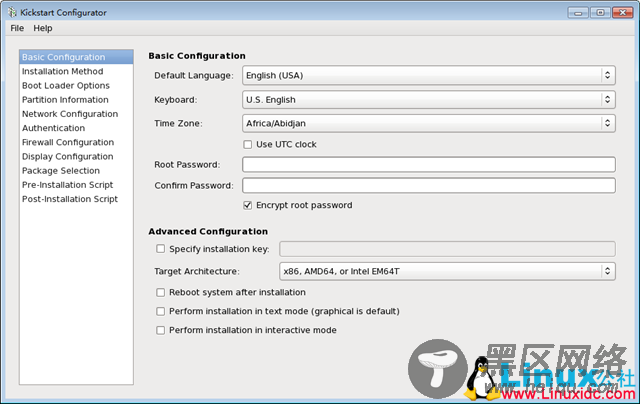
Task: Enable Reboot system after installation
Action: tap(160, 293)
